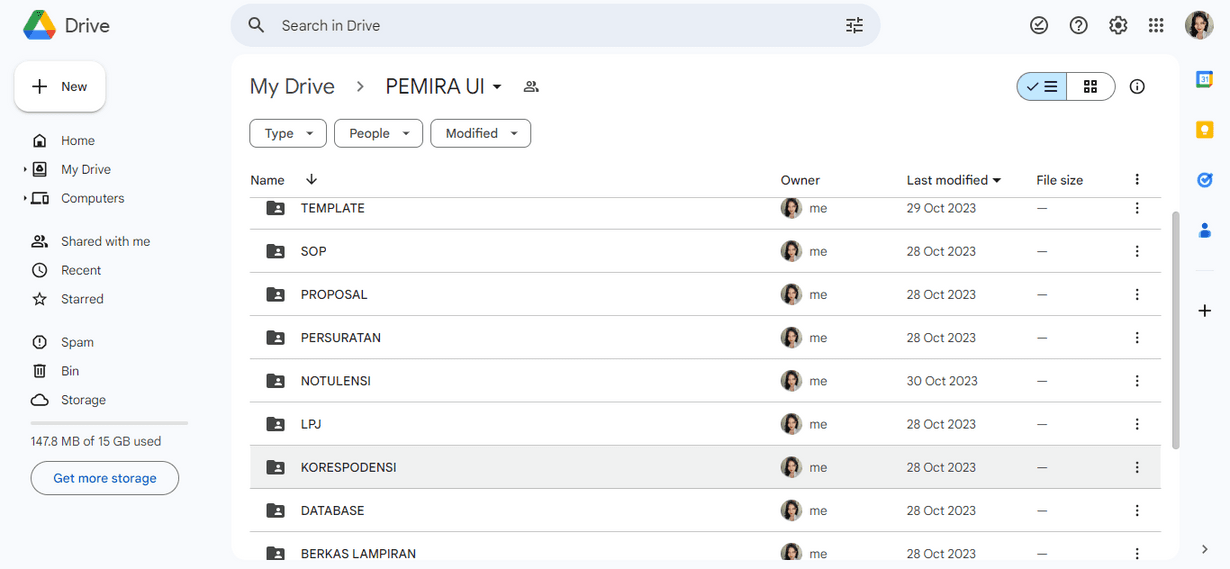Image resolution: width=1230 pixels, height=569 pixels.
Task: Go to Home in sidebar
Action: tap(77, 141)
